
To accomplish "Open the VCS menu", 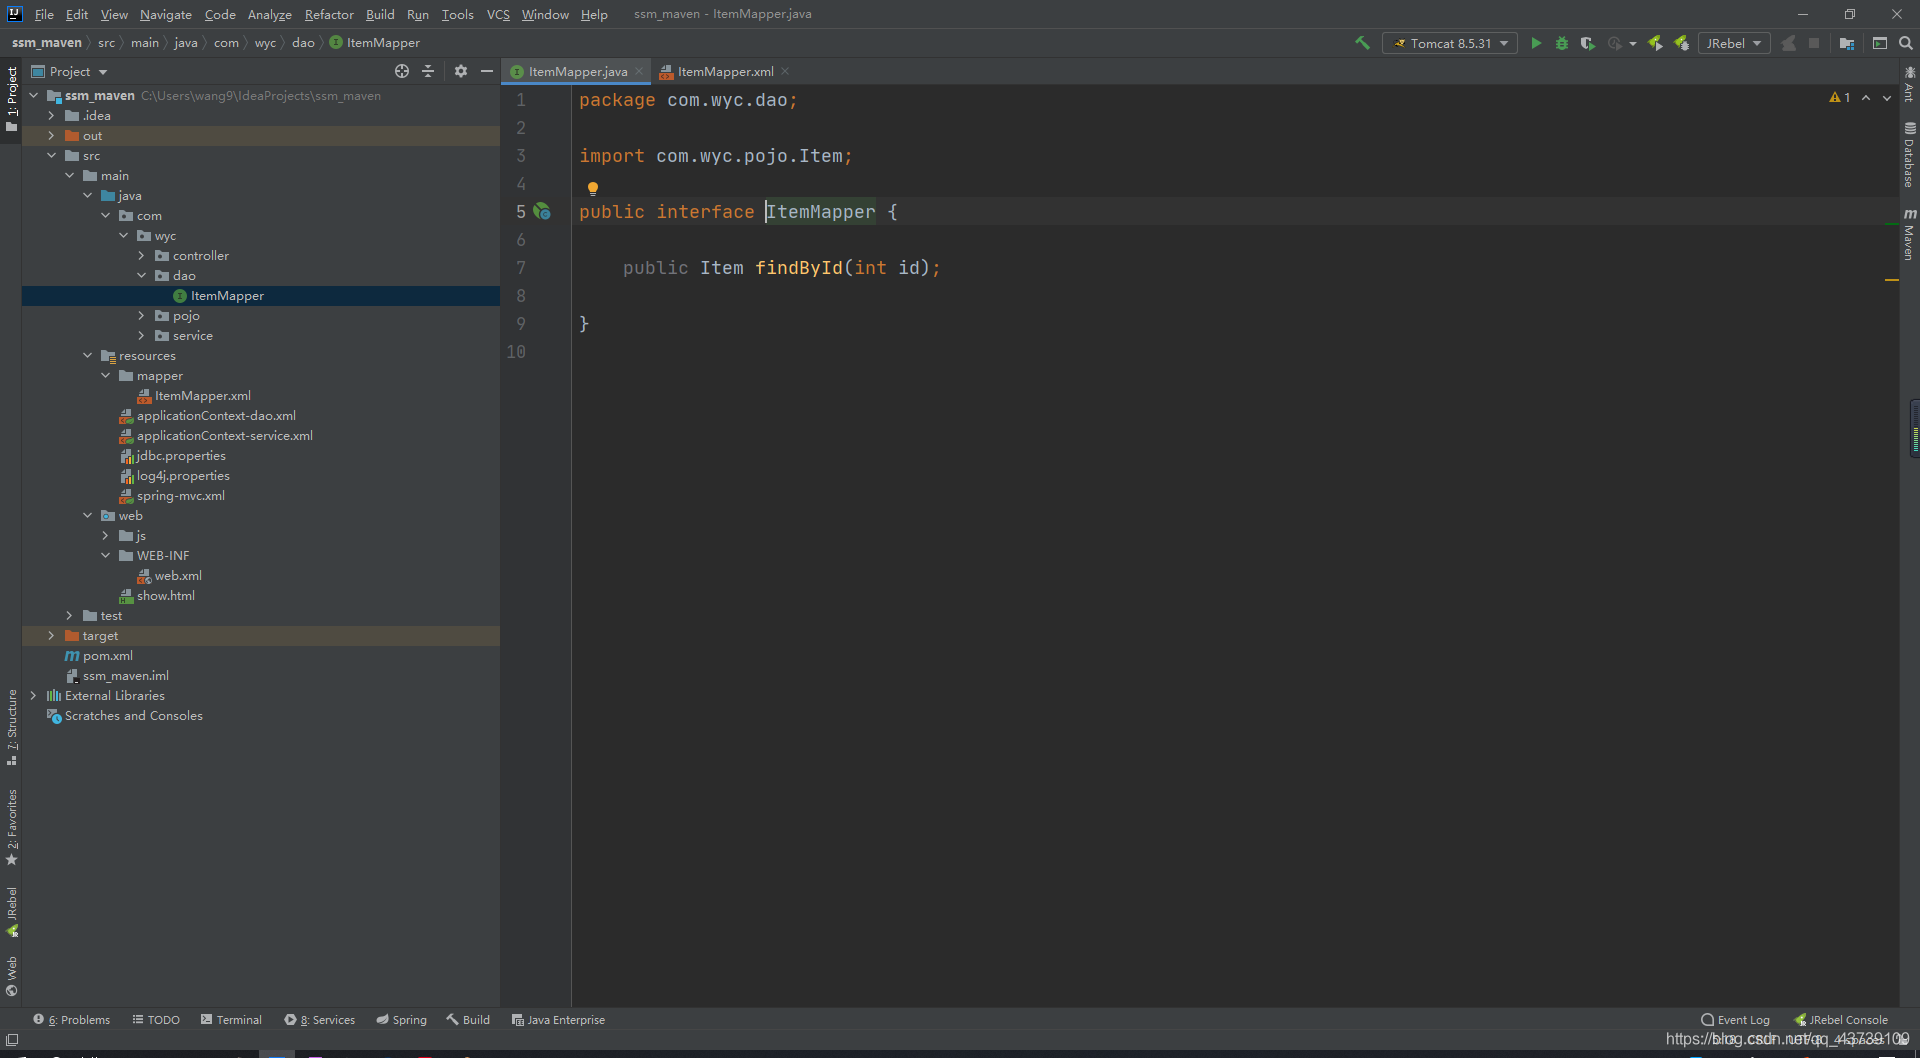I will click(498, 14).
